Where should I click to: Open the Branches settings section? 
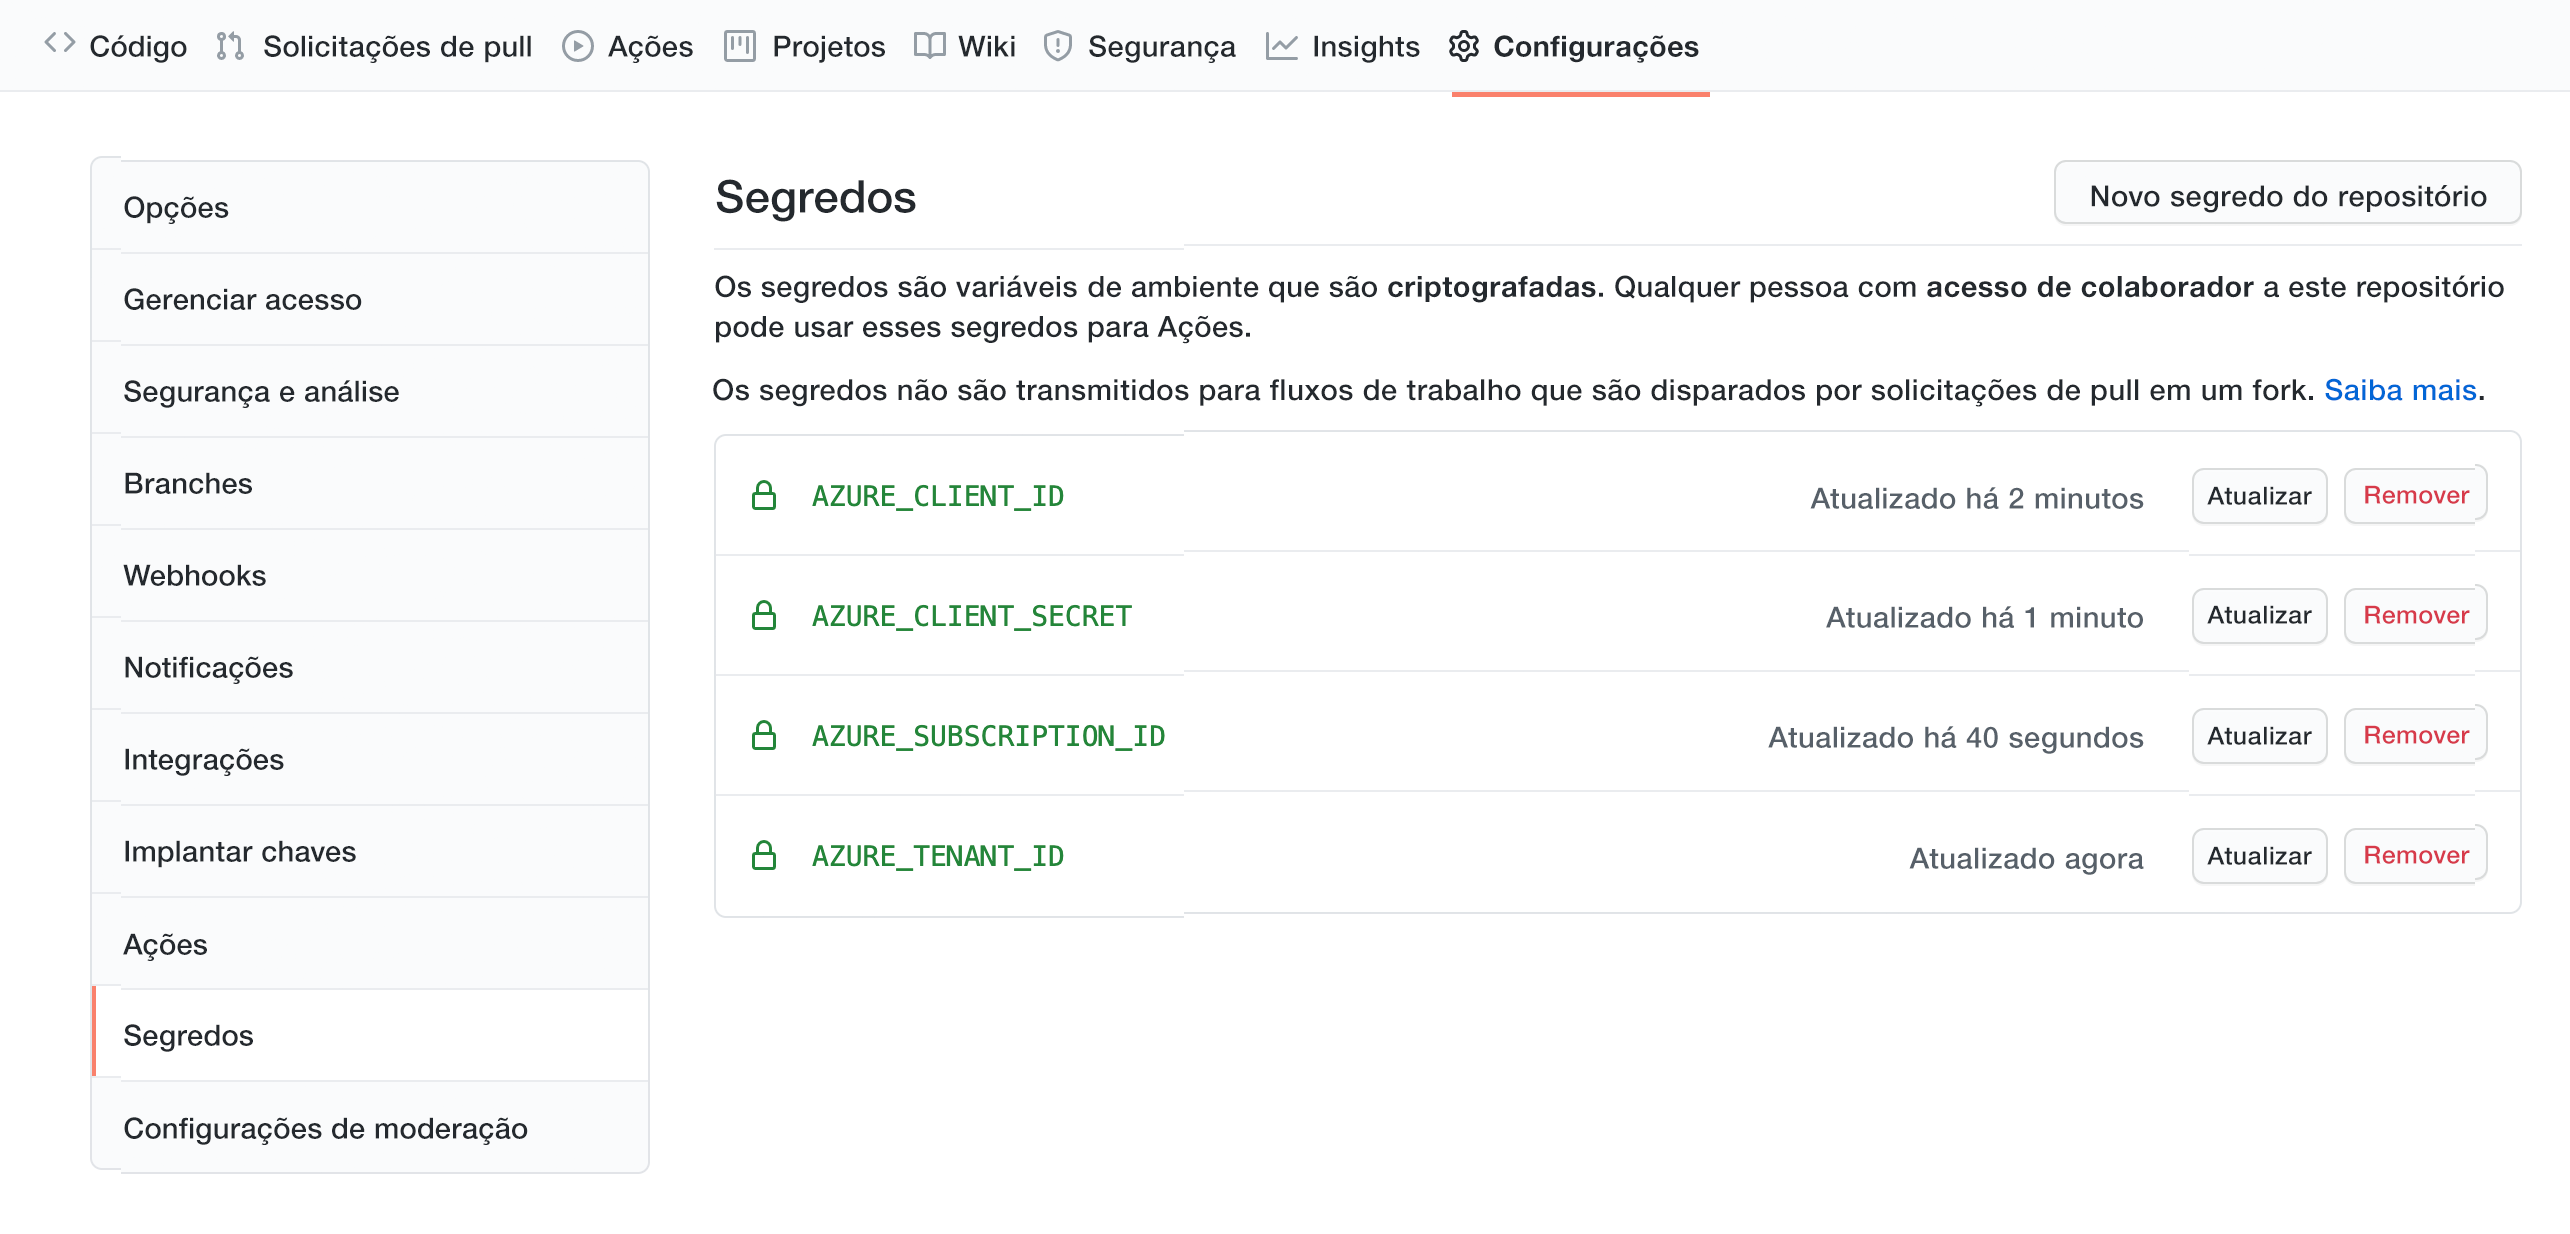(x=187, y=483)
